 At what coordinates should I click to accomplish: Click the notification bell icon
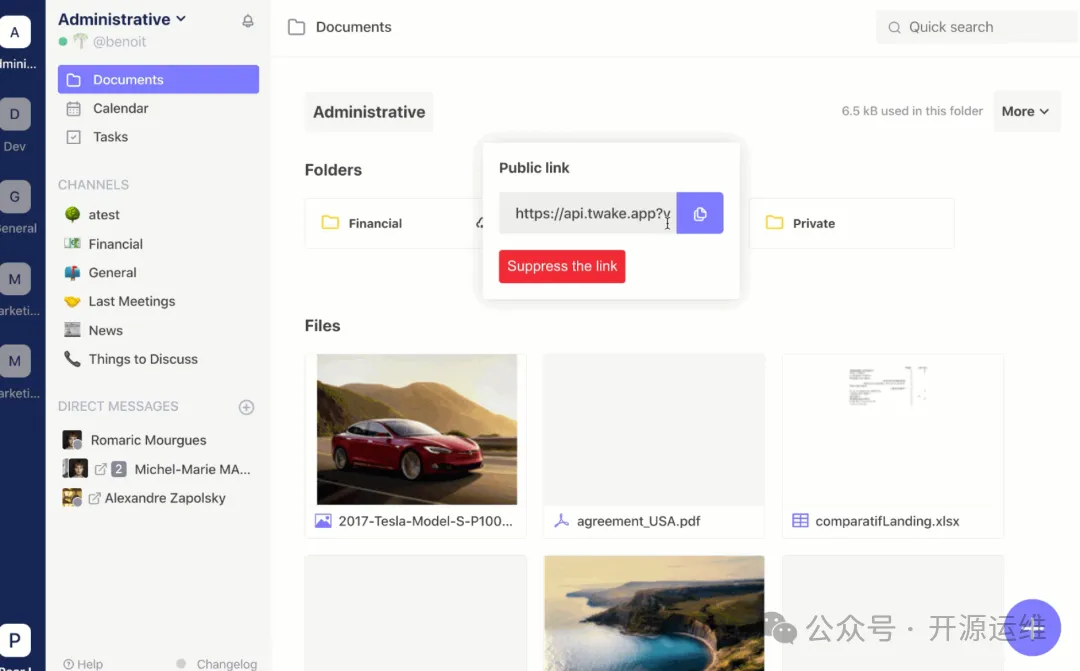248,21
